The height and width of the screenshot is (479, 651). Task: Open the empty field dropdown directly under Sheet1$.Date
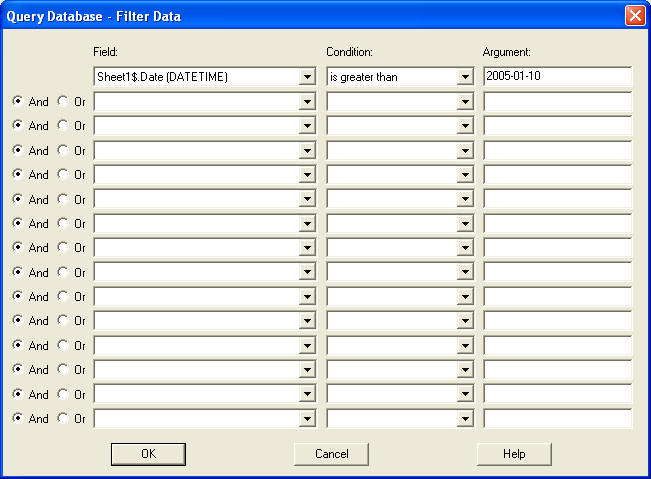[307, 102]
